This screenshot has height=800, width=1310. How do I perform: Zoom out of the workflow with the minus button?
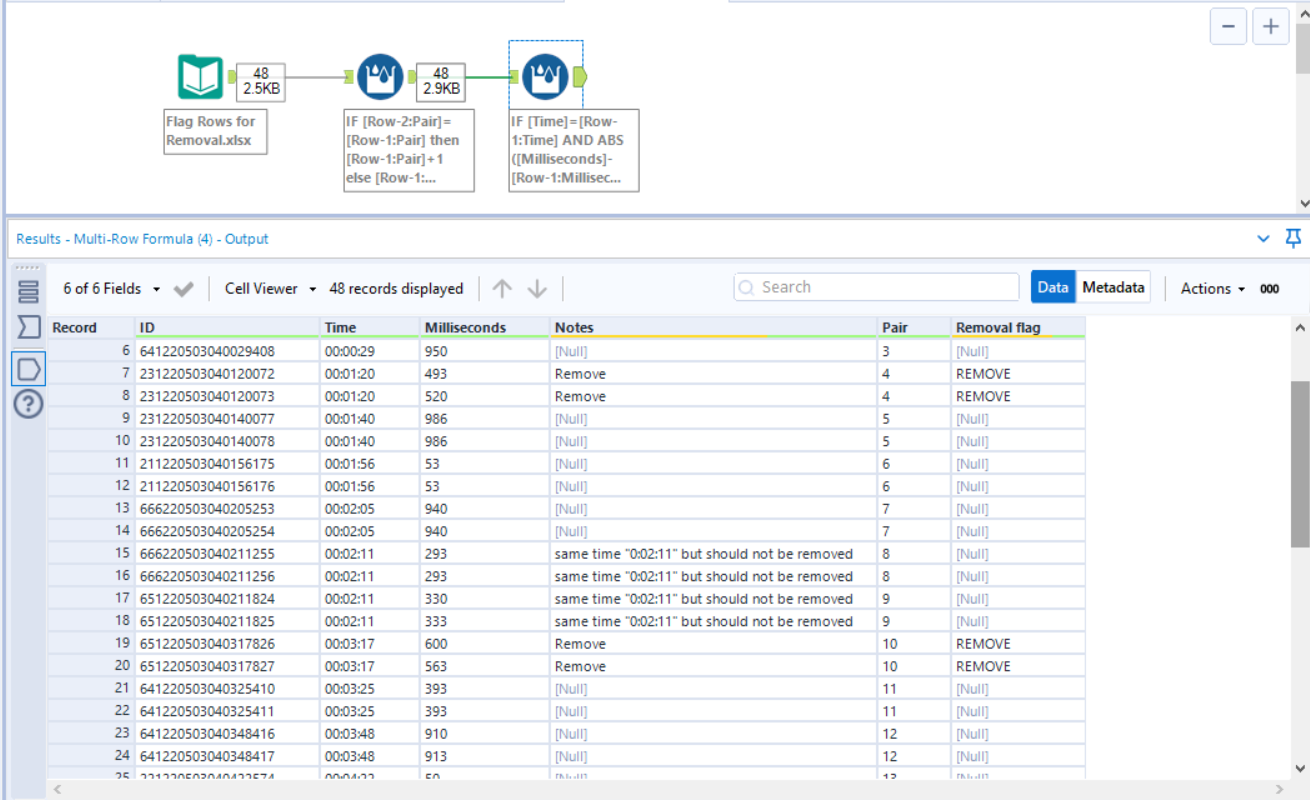click(1228, 26)
